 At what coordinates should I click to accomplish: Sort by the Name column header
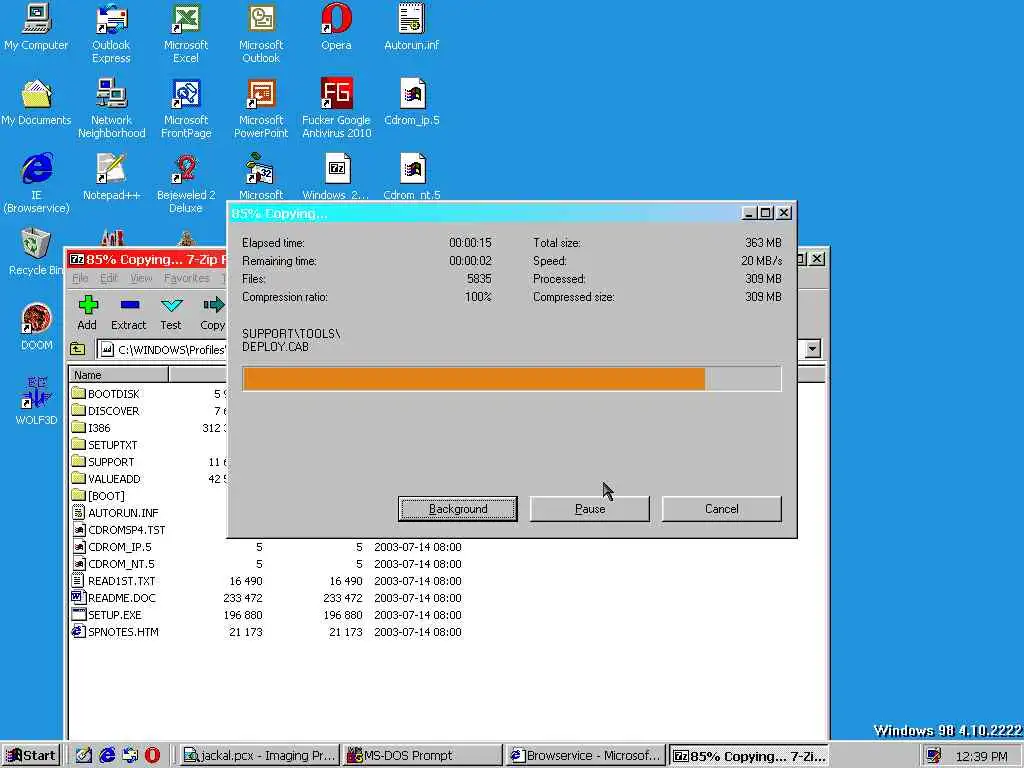pyautogui.click(x=118, y=375)
